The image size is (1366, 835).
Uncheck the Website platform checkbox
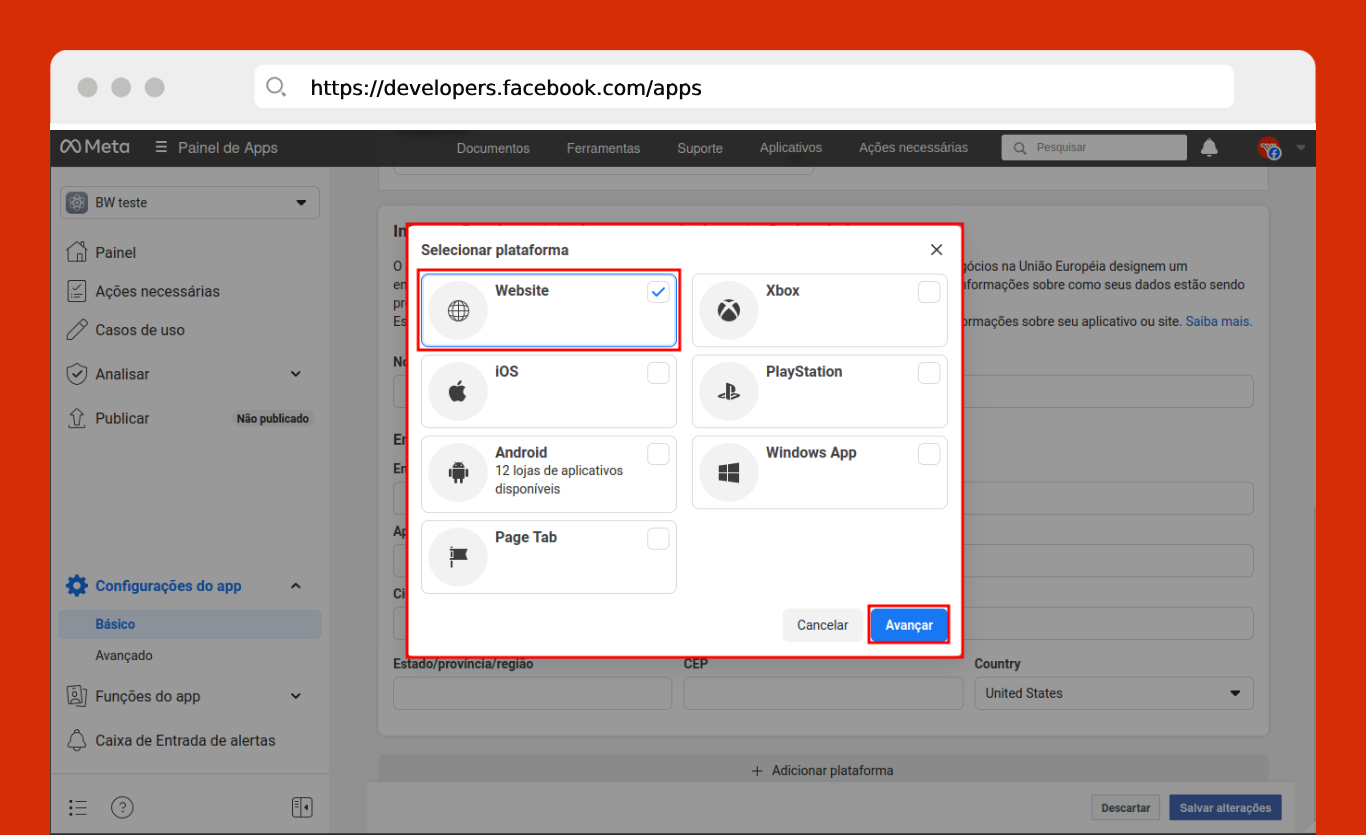(x=658, y=292)
